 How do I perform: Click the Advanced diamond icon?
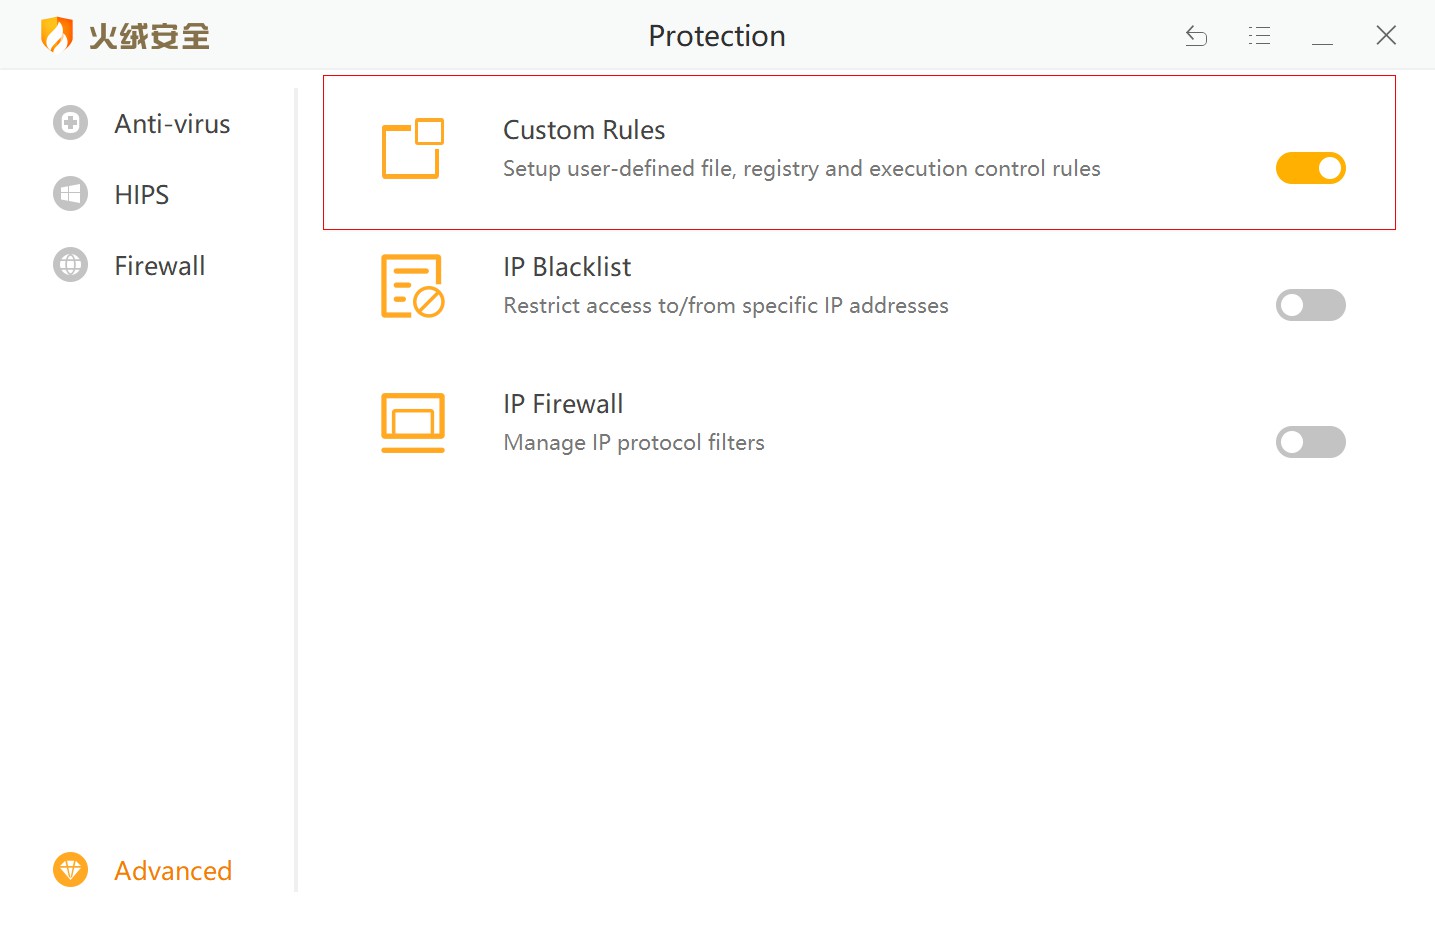(x=70, y=870)
